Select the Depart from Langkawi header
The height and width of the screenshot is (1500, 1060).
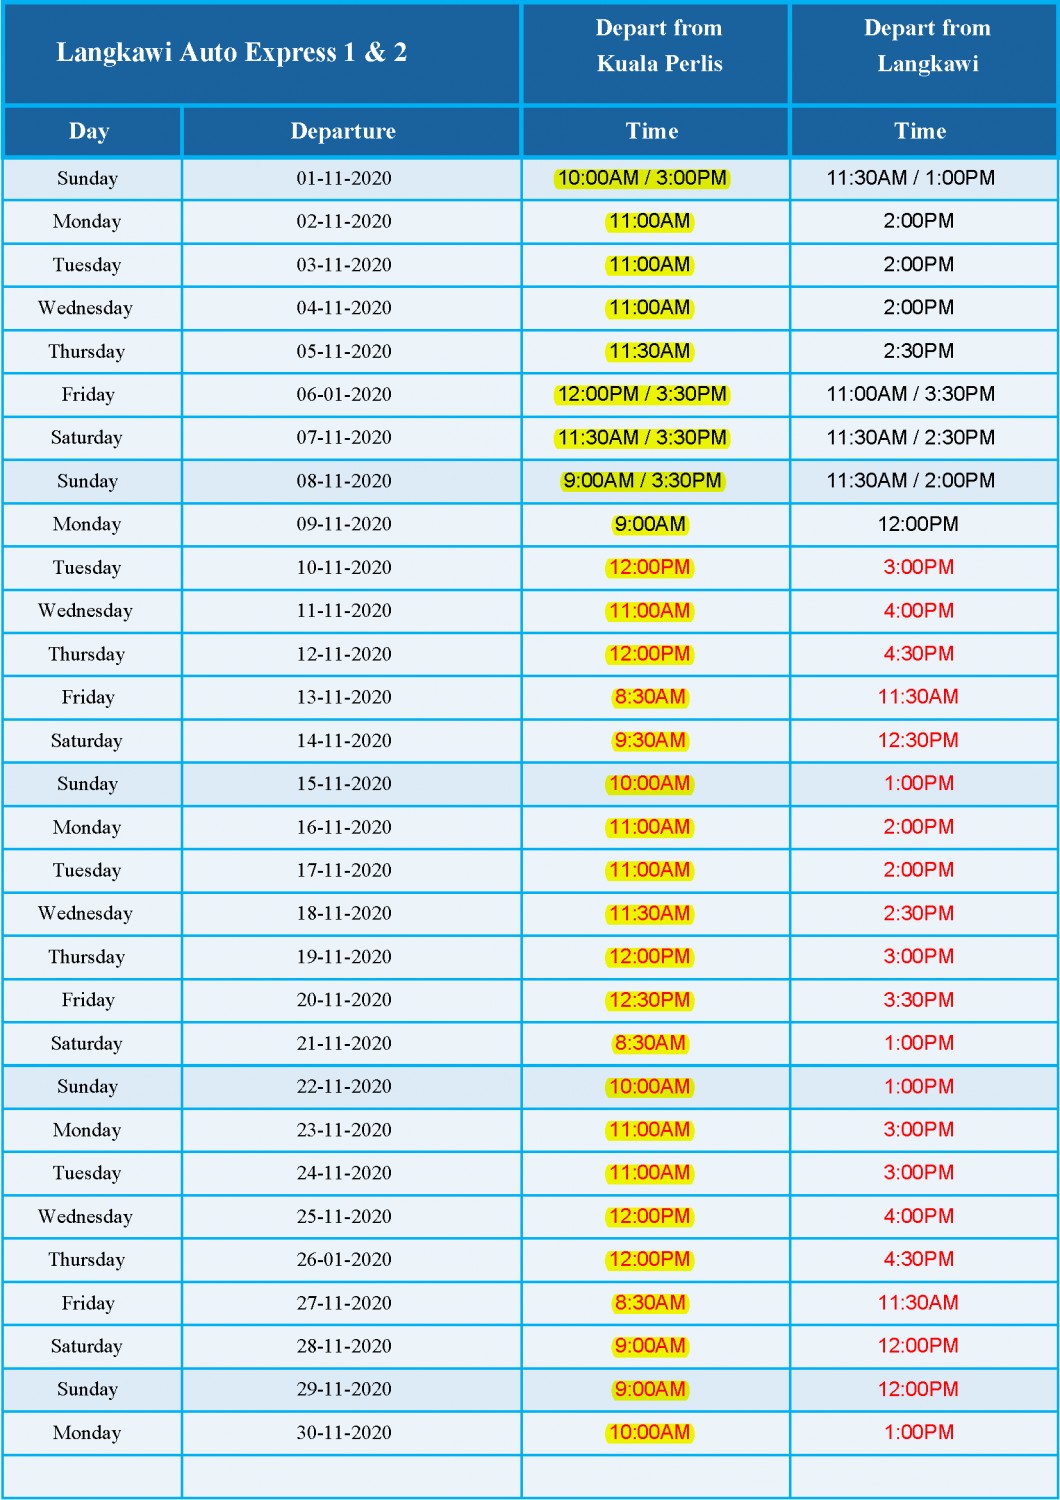(x=927, y=46)
